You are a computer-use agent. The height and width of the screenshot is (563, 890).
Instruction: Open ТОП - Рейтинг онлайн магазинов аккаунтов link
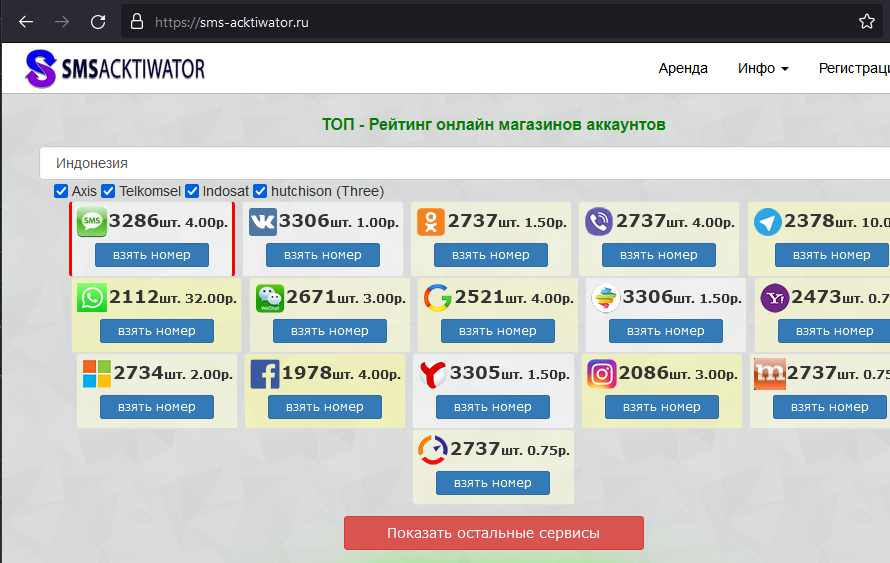[494, 124]
